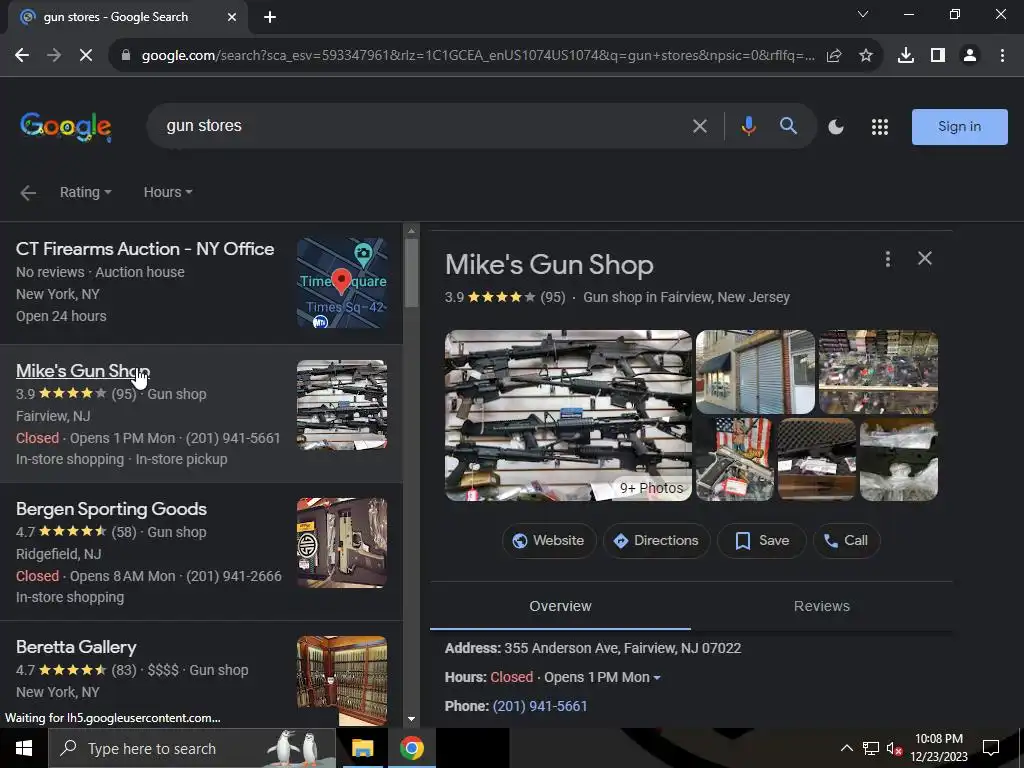The image size is (1024, 768).
Task: Expand the Rating filter dropdown
Action: point(86,192)
